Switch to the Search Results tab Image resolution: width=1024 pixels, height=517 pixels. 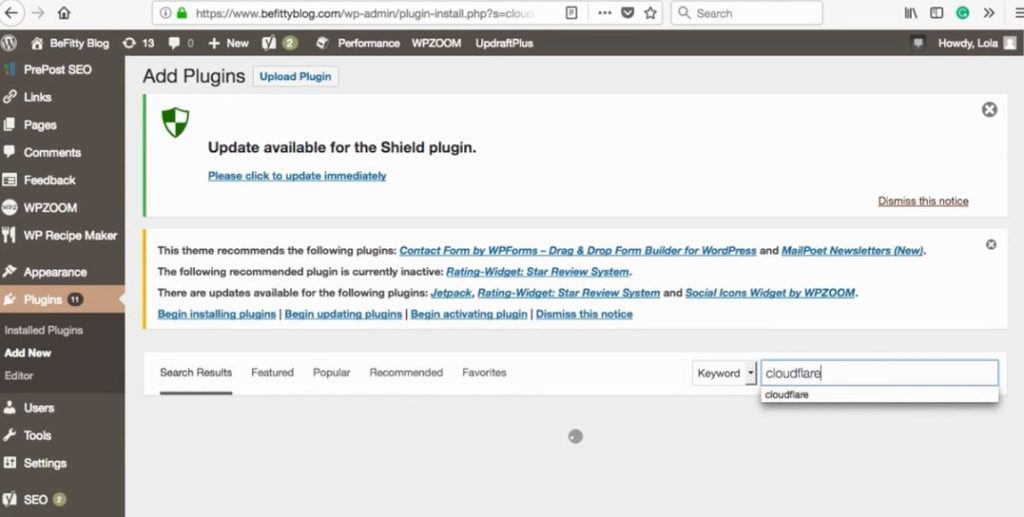[x=196, y=373]
